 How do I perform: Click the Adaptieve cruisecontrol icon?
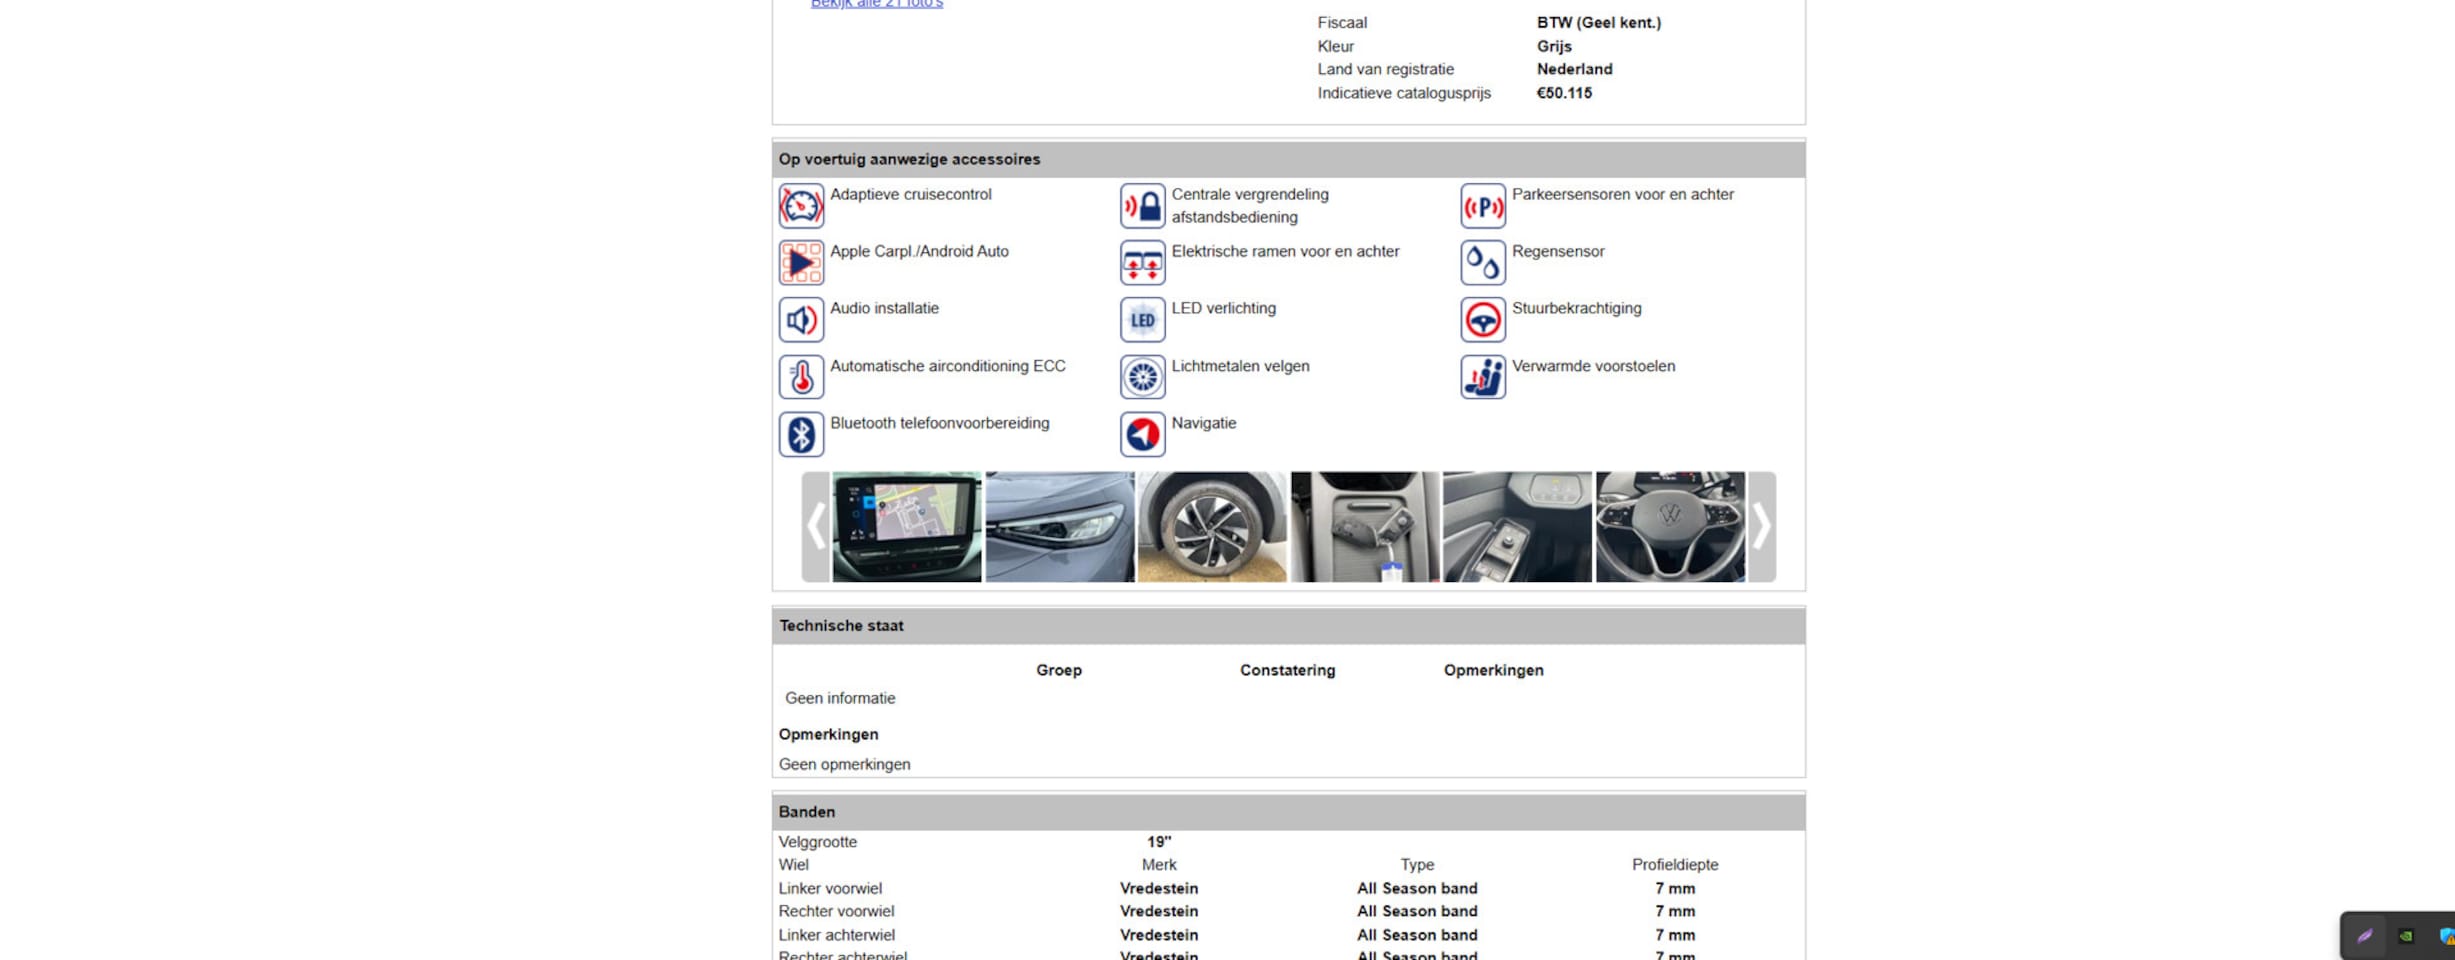pyautogui.click(x=801, y=206)
